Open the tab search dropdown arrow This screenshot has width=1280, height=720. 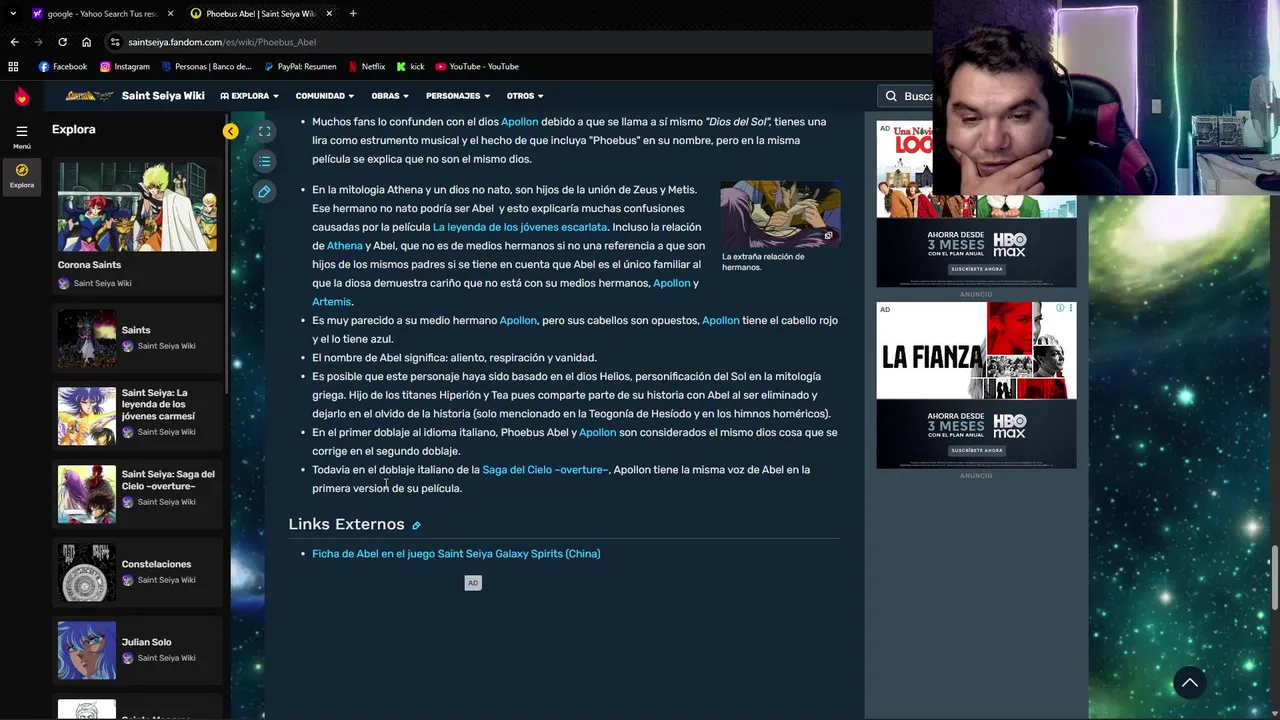pos(12,13)
